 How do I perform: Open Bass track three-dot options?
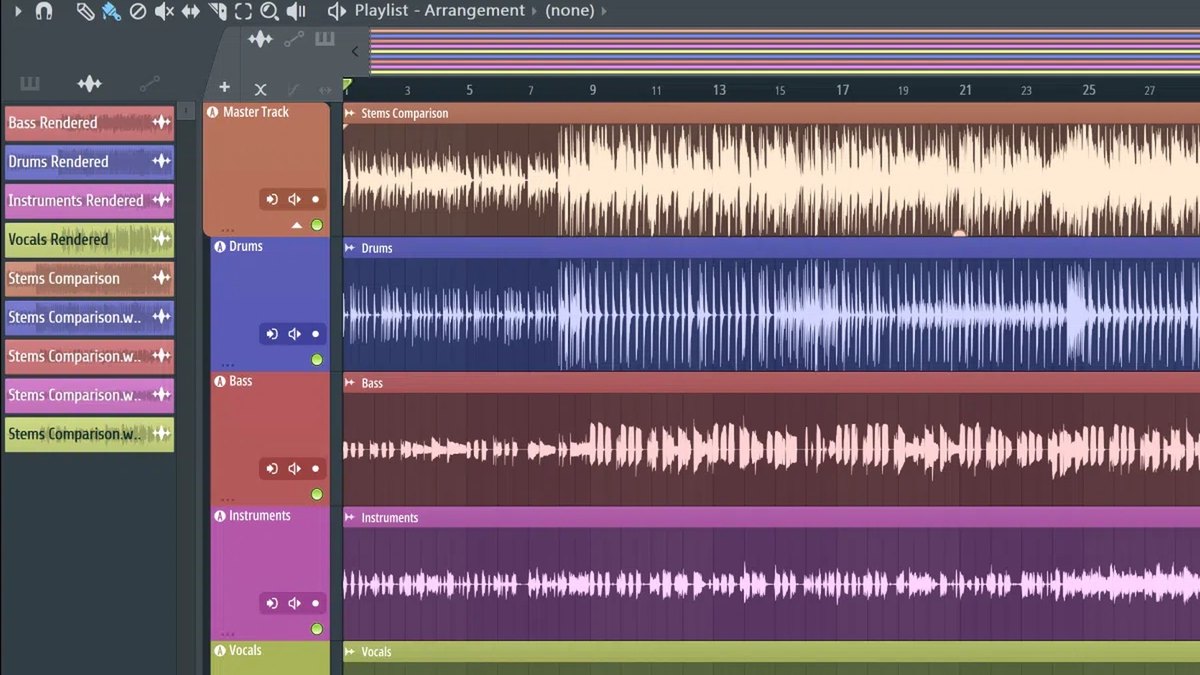click(228, 500)
